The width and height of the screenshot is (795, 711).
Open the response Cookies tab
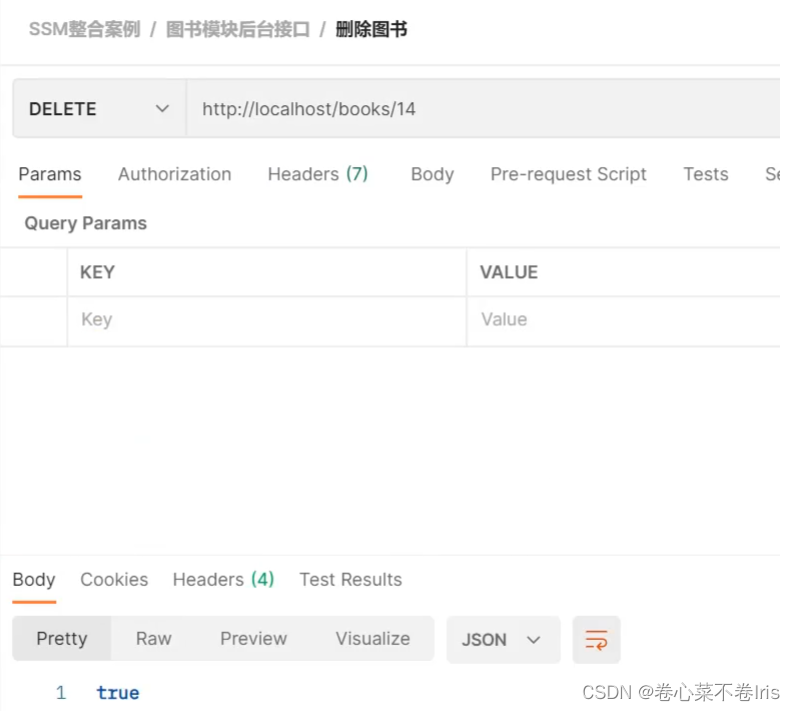tap(114, 580)
